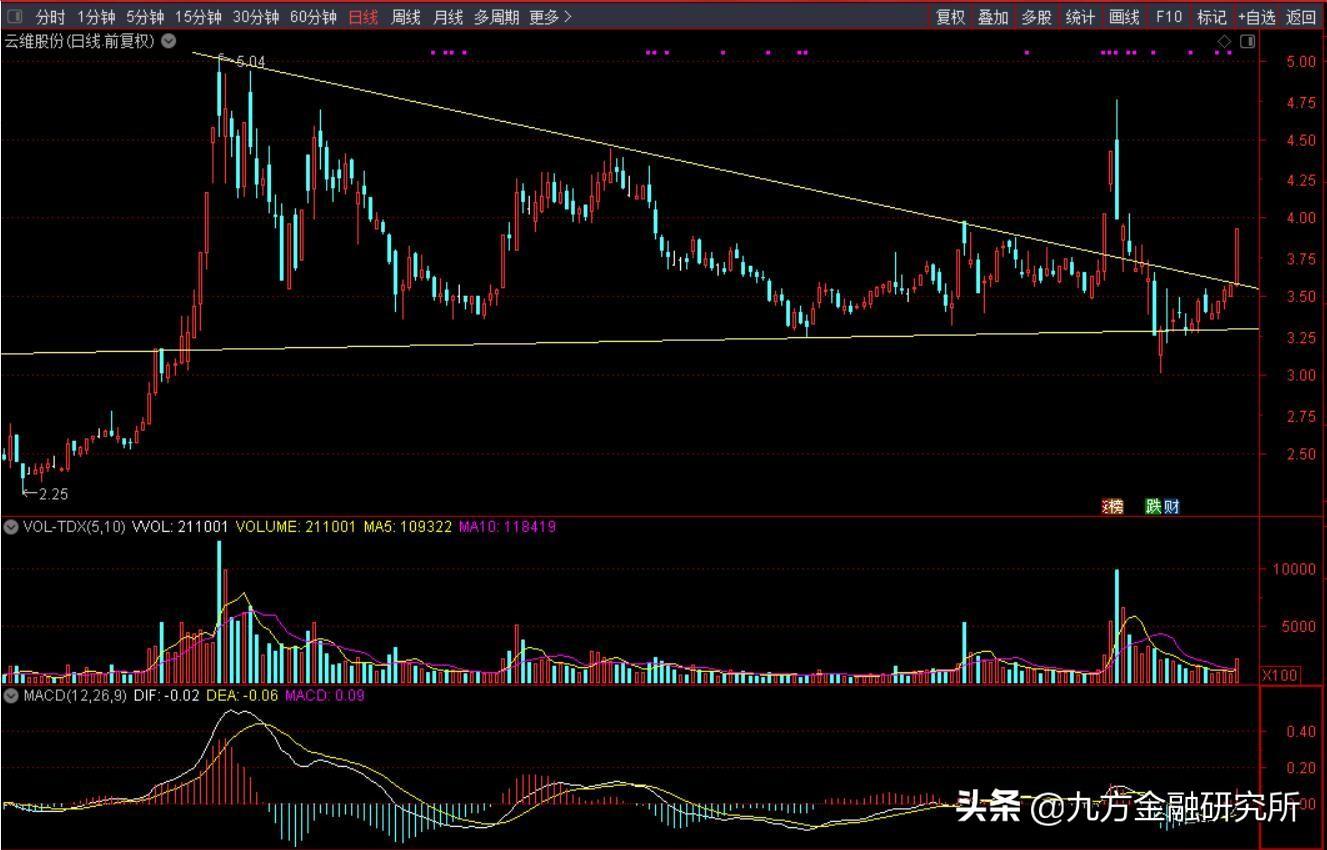Open the 多周期 multi-period view
Screen dimensions: 1327x850
pos(496,17)
